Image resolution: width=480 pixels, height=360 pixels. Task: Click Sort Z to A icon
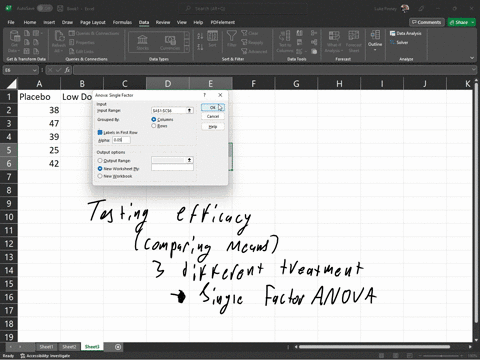[200, 47]
